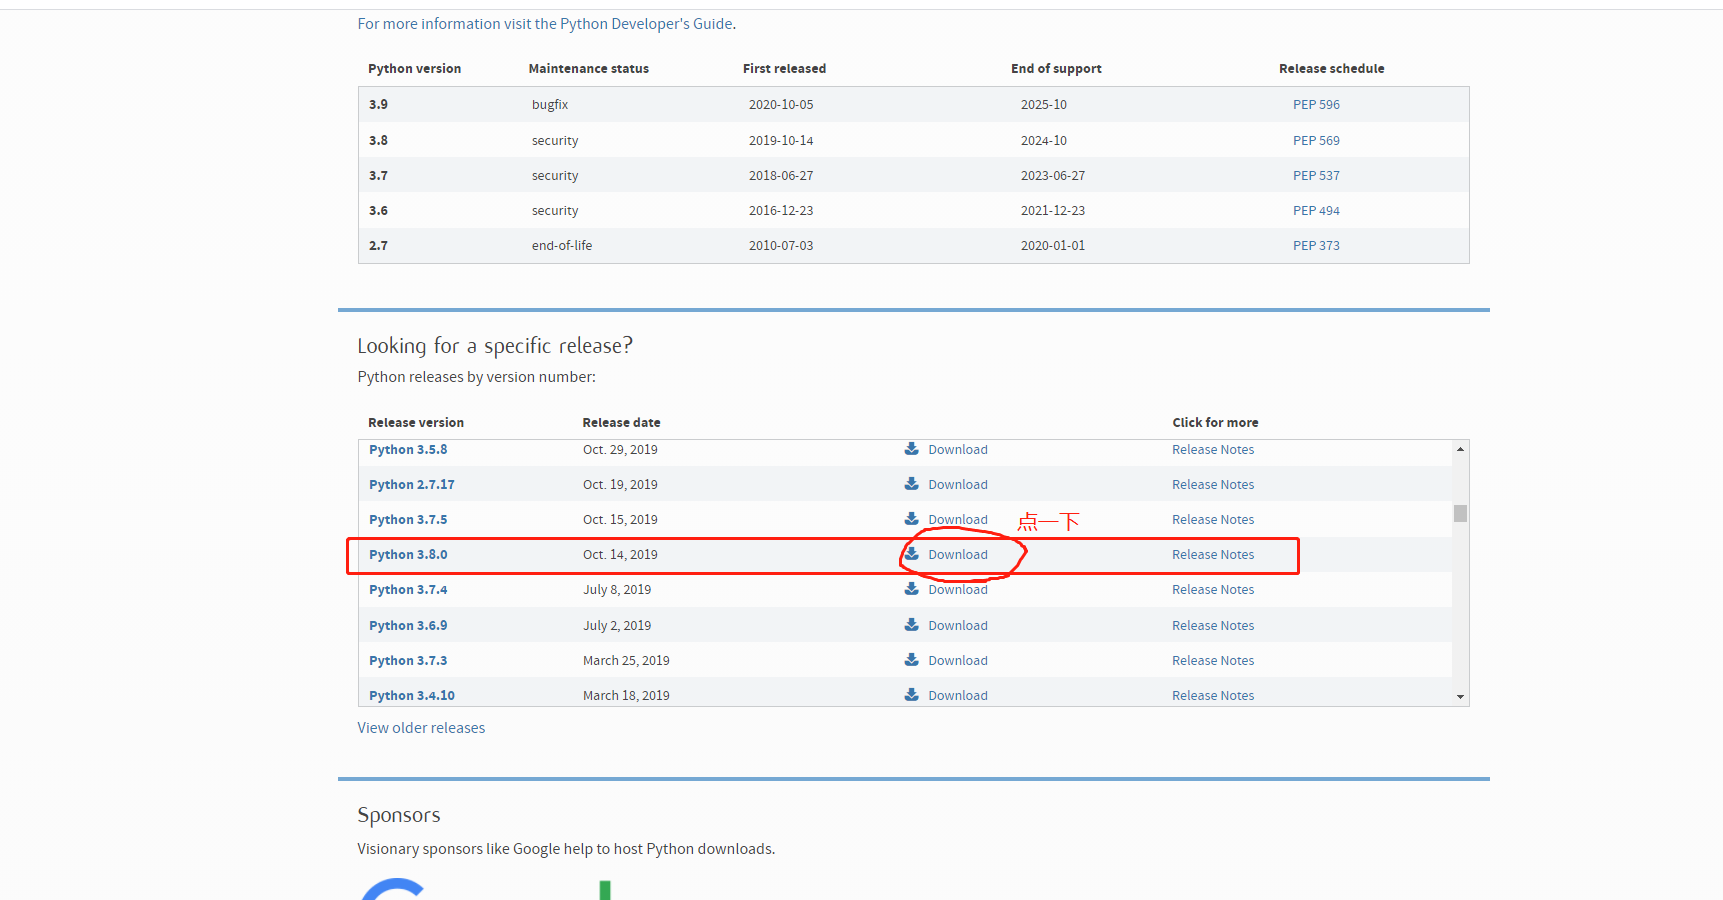1723x900 pixels.
Task: Click Download text for Python 2.7.17
Action: click(x=958, y=484)
